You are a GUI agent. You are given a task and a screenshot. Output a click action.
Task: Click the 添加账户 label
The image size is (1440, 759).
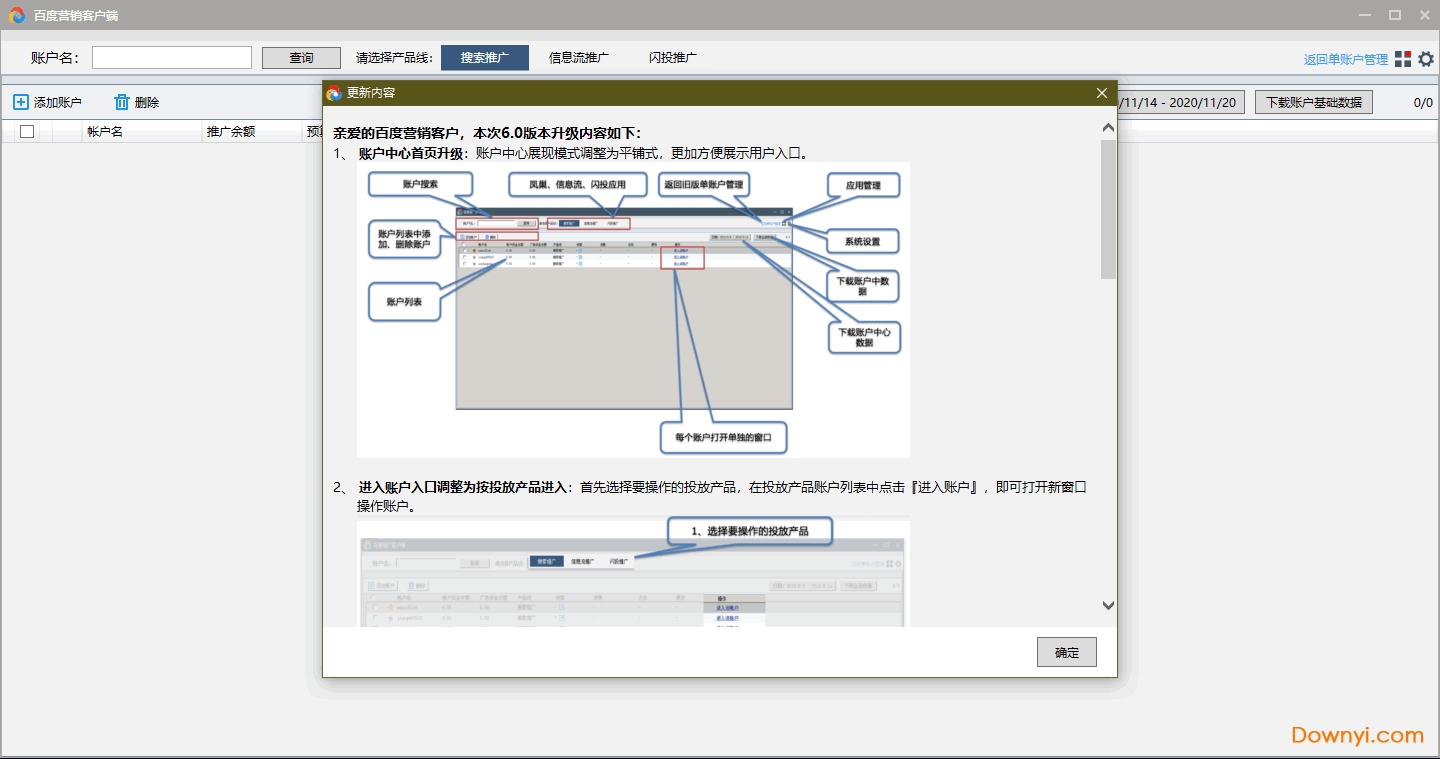[x=58, y=102]
